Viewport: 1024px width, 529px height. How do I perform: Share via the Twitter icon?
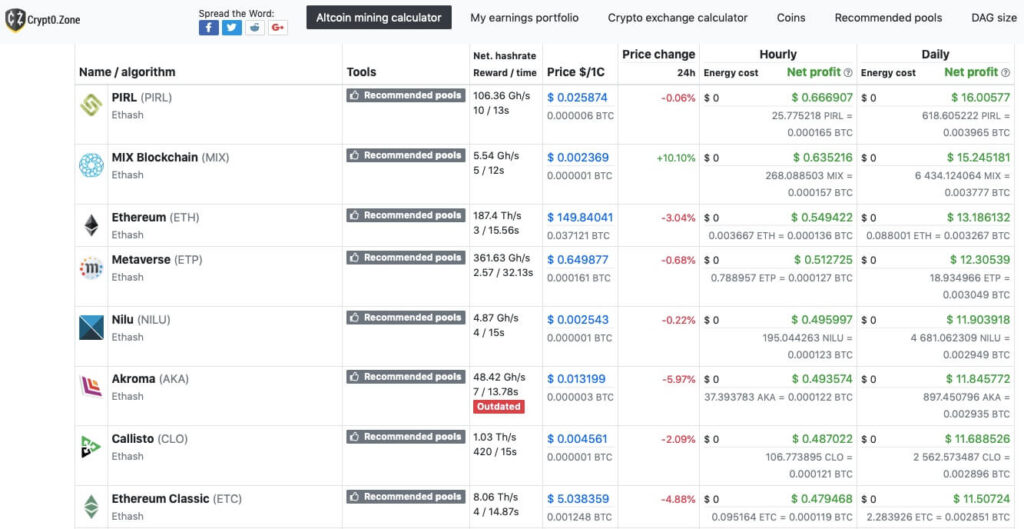(x=231, y=27)
